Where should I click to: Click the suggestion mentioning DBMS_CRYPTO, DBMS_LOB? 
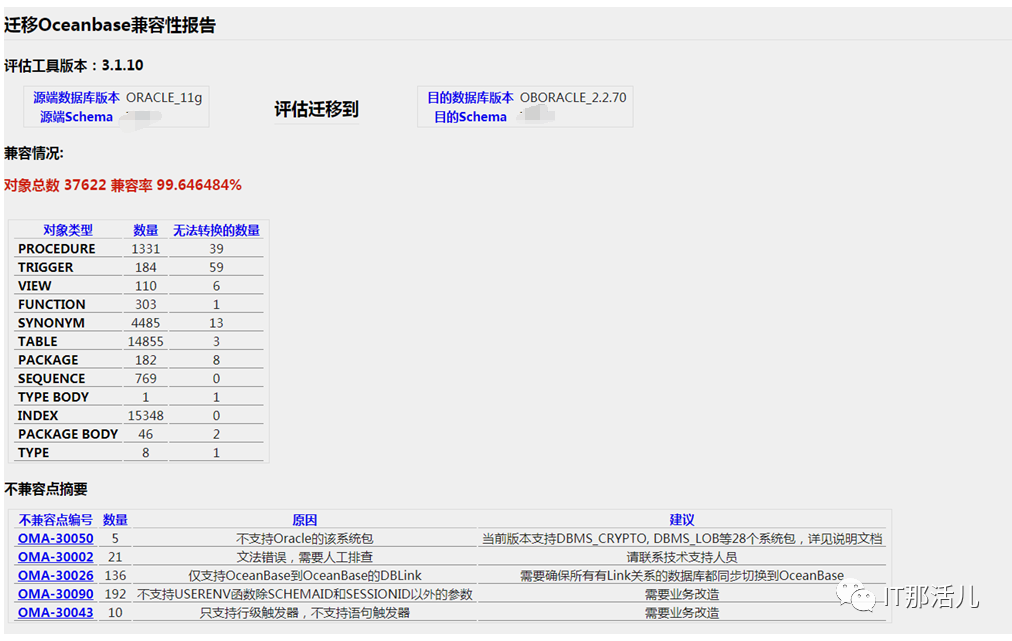682,538
